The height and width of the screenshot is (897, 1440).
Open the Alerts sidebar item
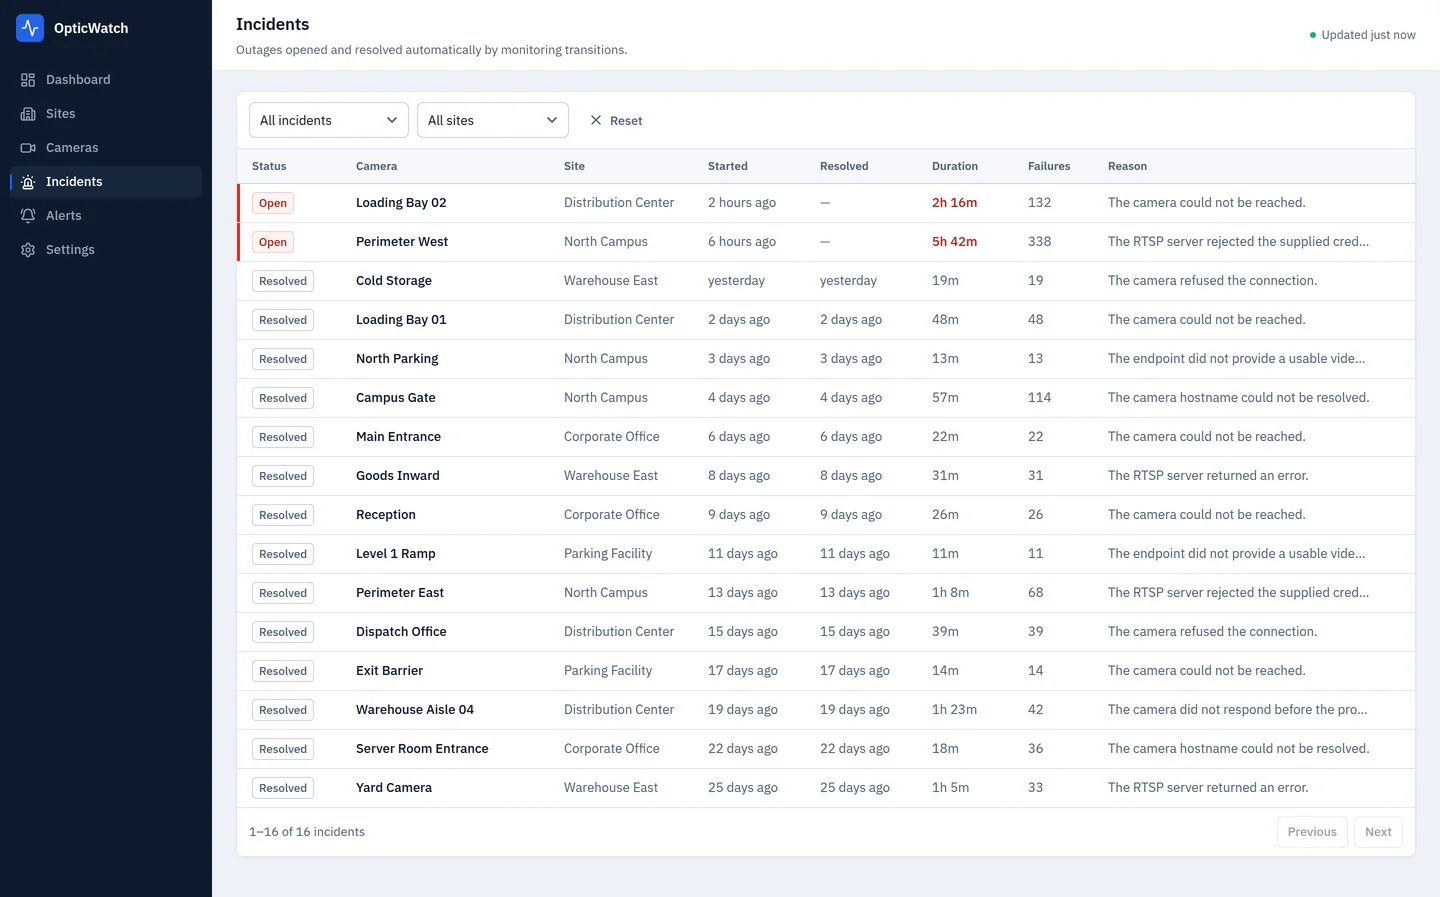coord(106,216)
